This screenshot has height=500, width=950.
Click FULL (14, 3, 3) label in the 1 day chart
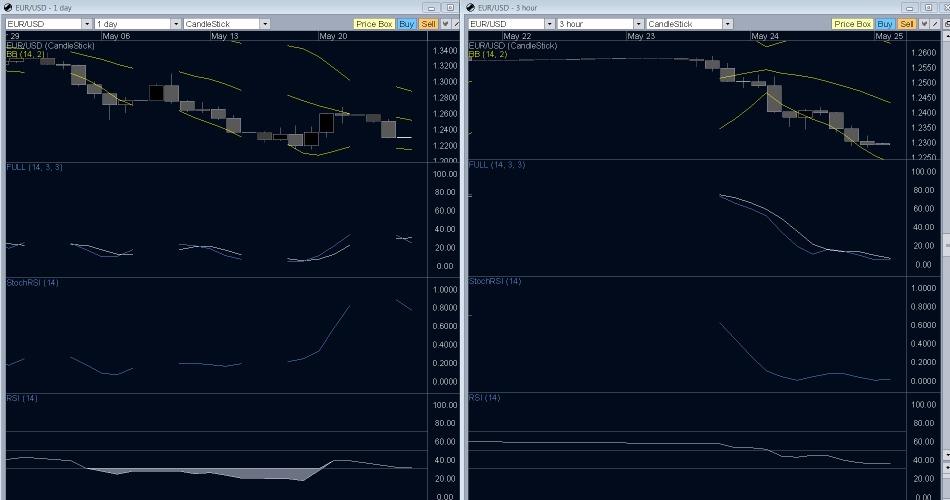click(x=34, y=167)
